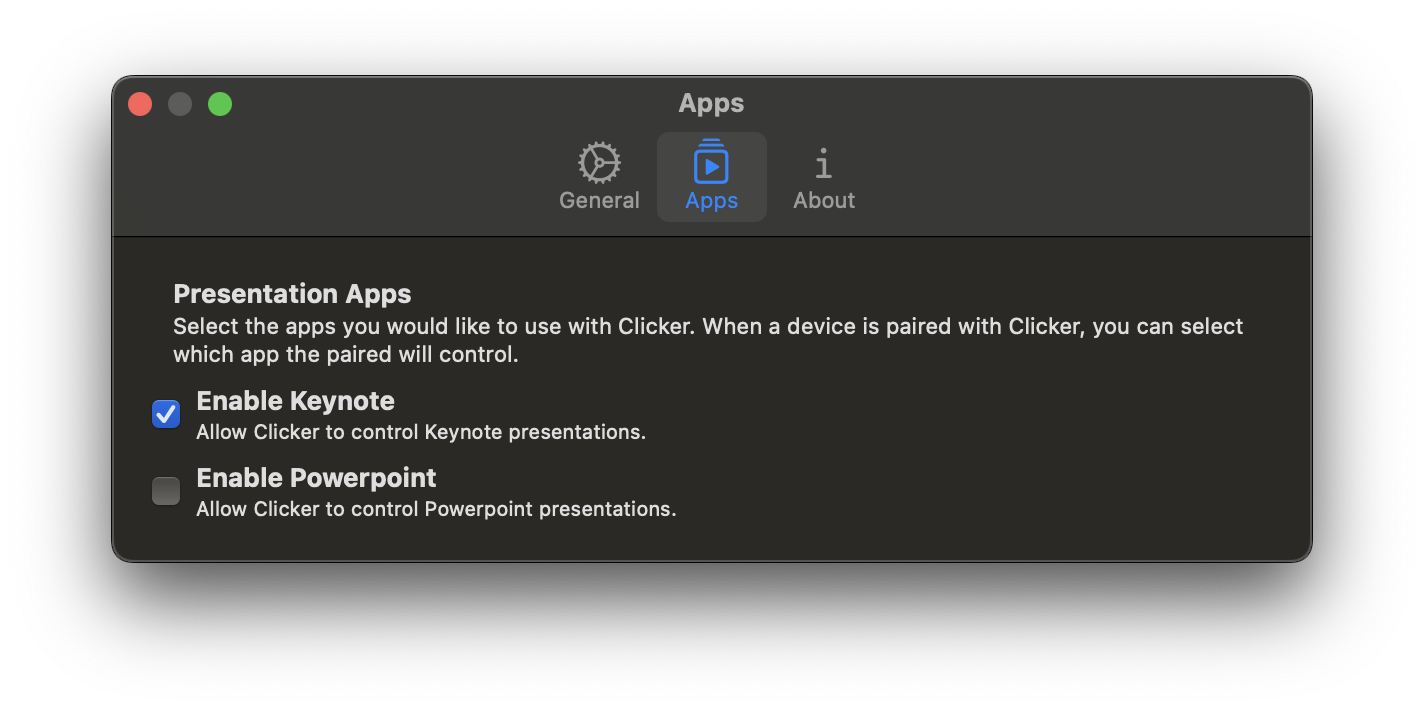Screen dimensions: 1424x710
Task: Open the About tab label
Action: (x=824, y=200)
